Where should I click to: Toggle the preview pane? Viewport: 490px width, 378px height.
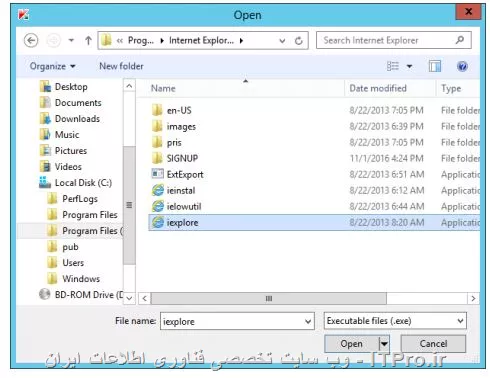coord(435,66)
